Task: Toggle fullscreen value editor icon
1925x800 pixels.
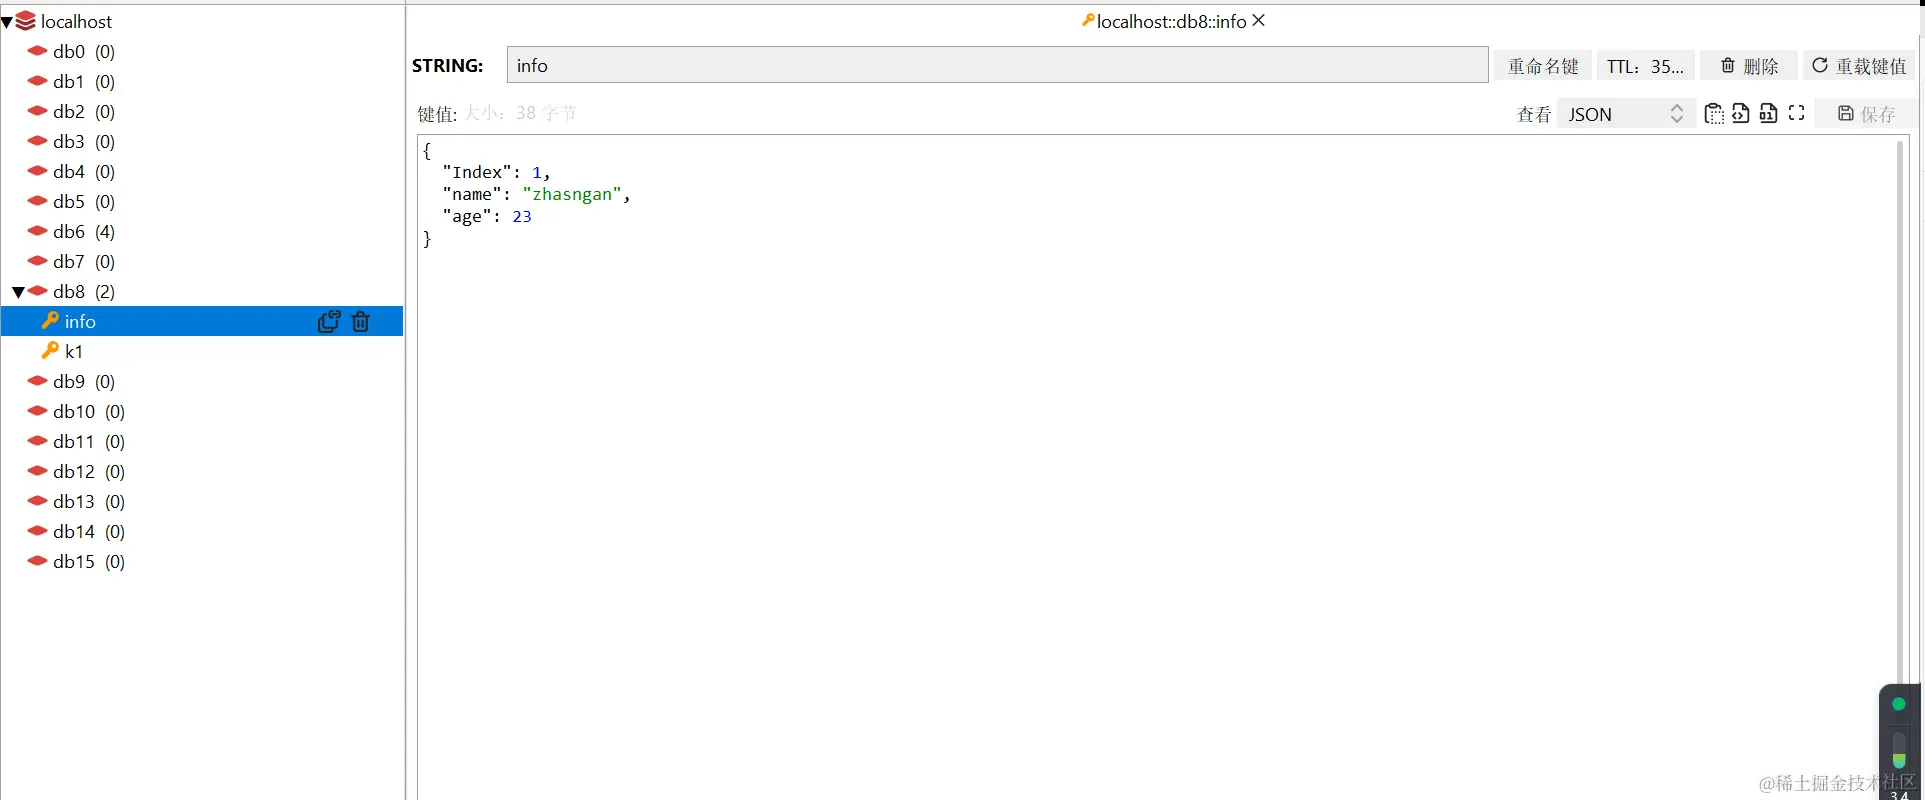Action: 1796,113
